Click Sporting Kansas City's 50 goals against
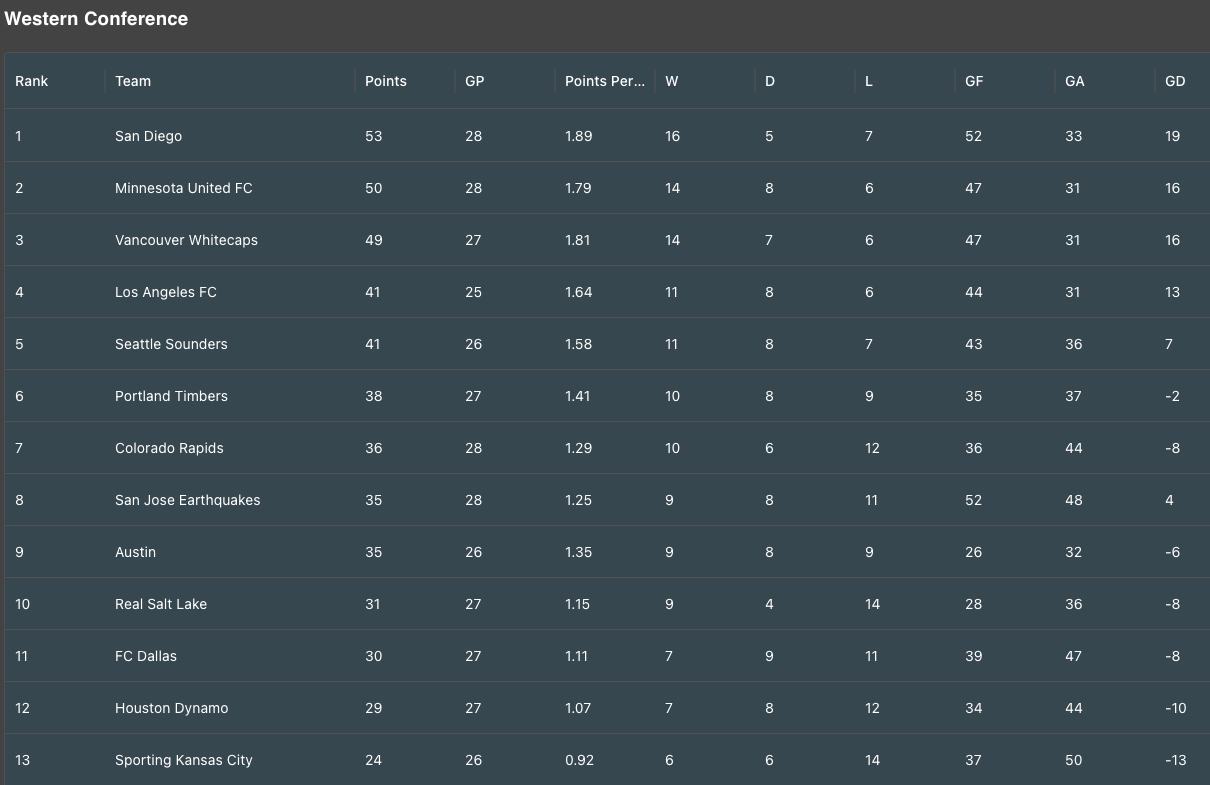 coord(1074,760)
